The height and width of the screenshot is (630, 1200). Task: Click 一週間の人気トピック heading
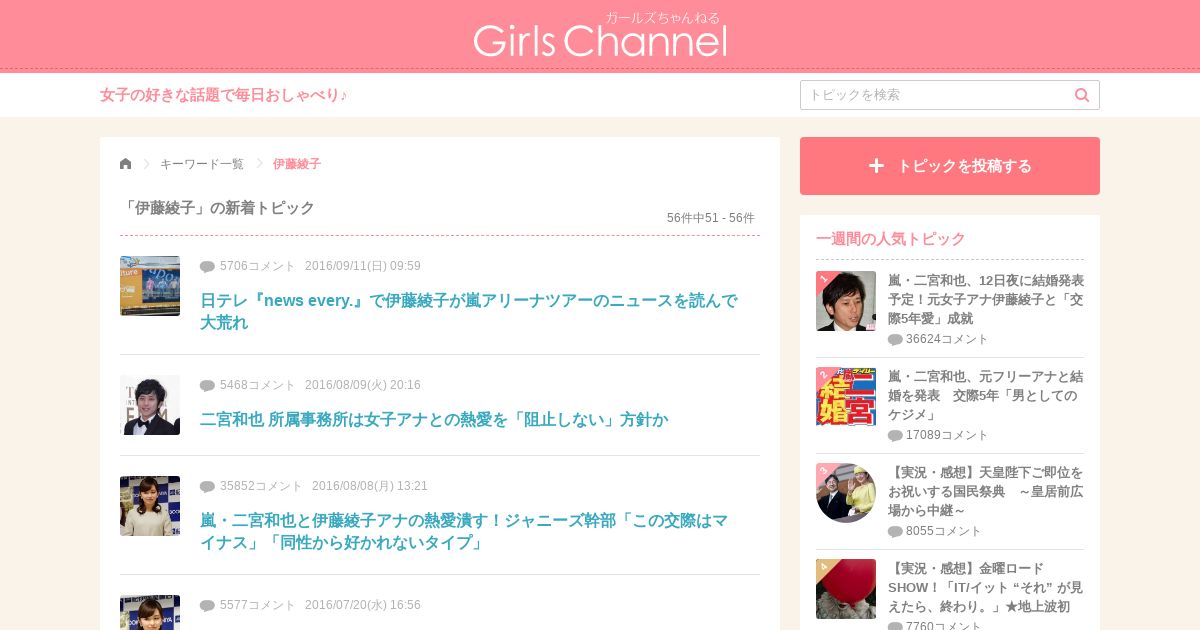(x=891, y=239)
